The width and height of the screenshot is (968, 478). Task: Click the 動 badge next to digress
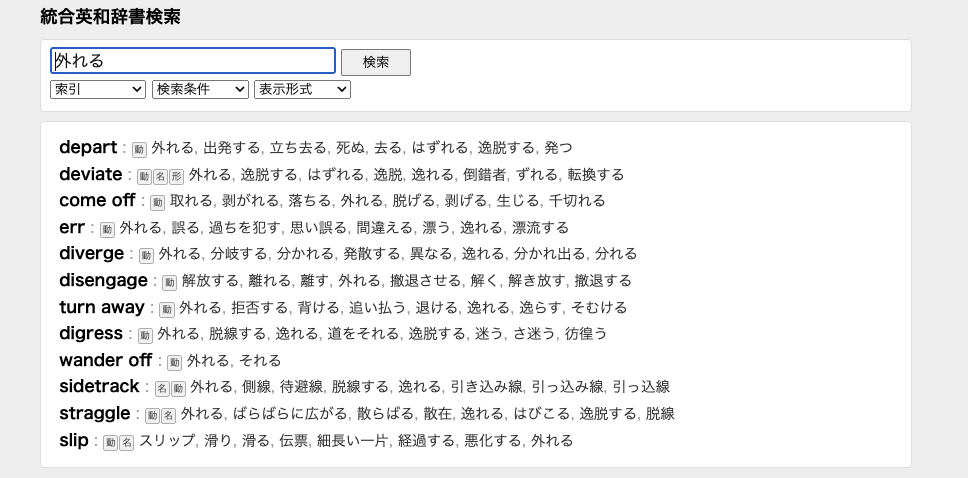(x=145, y=335)
